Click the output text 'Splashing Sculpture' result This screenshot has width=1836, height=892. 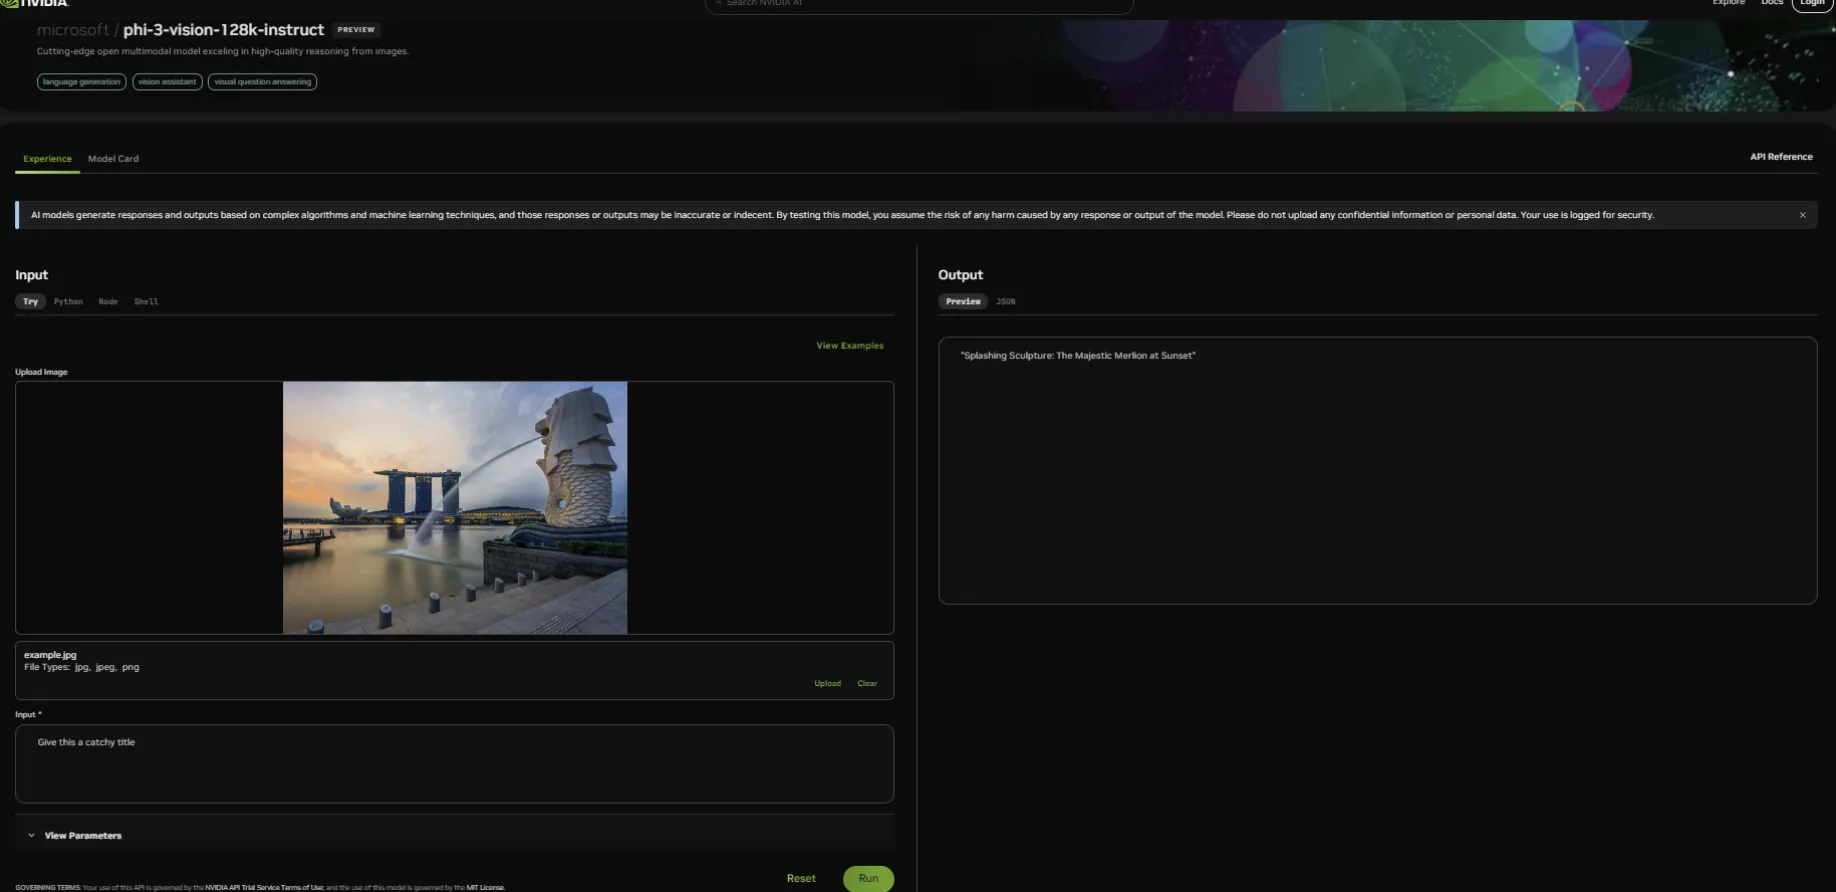(1078, 356)
